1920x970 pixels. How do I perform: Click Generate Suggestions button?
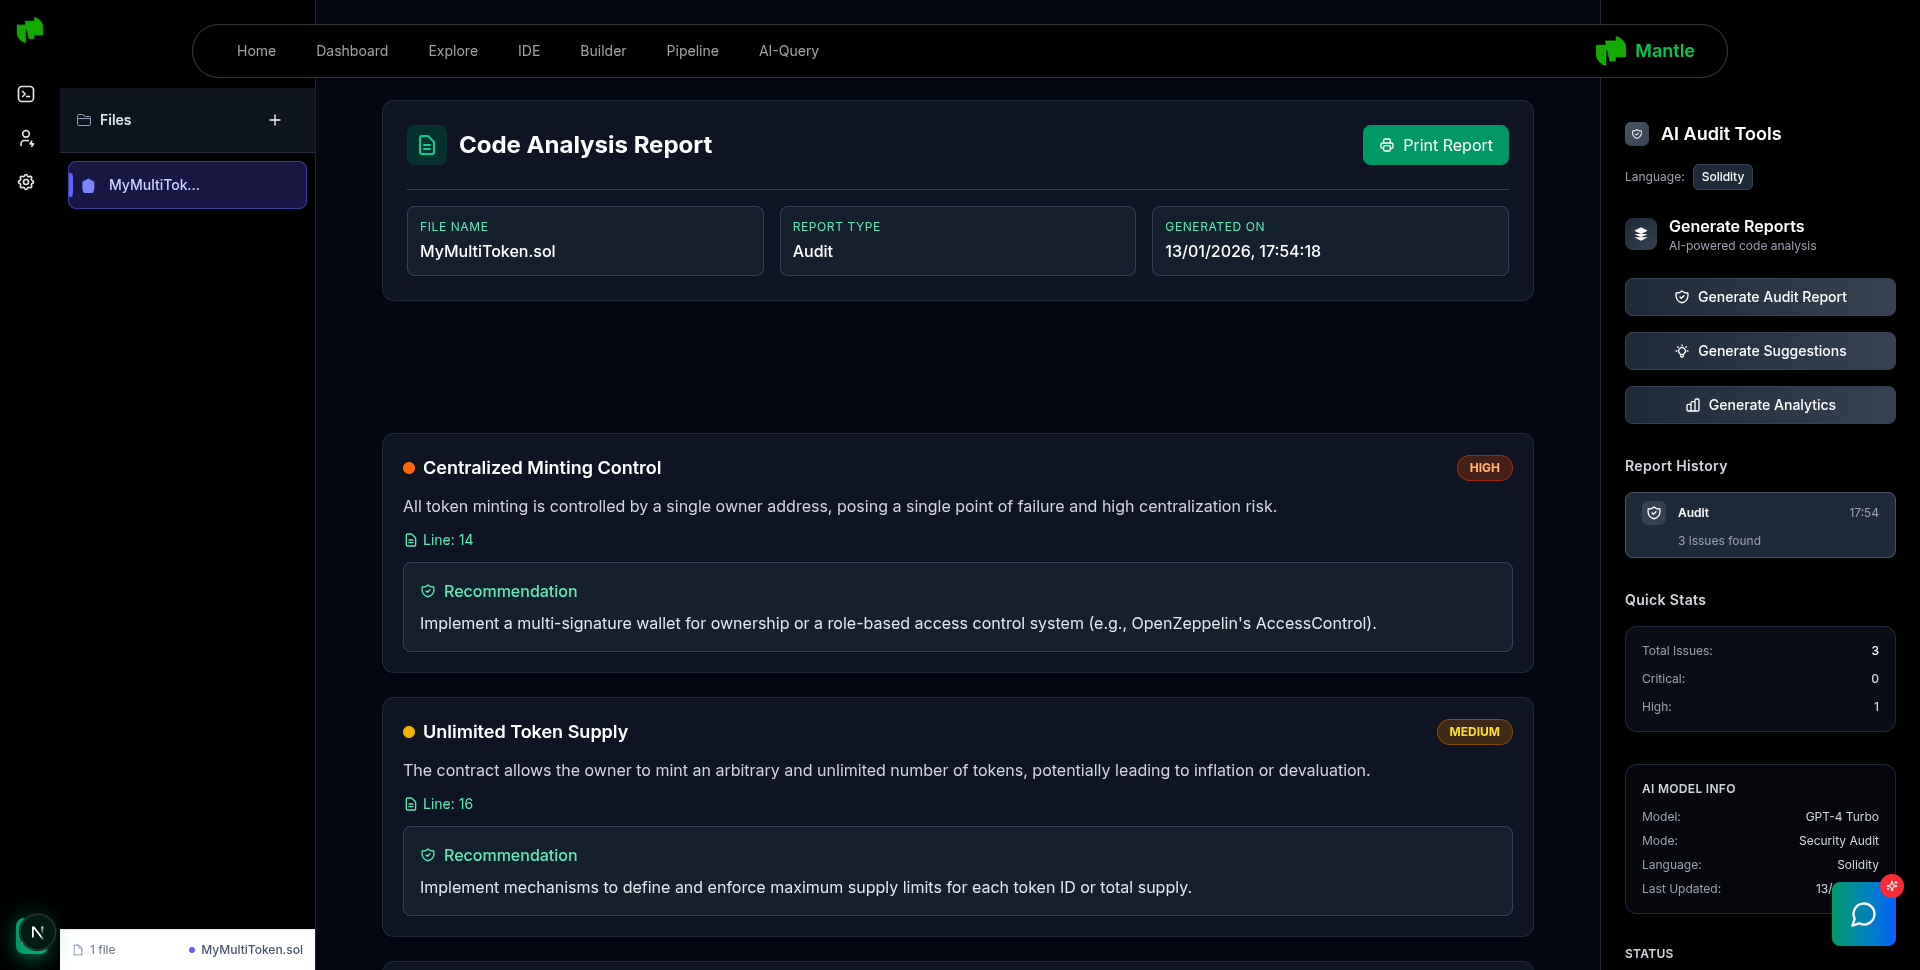1760,351
